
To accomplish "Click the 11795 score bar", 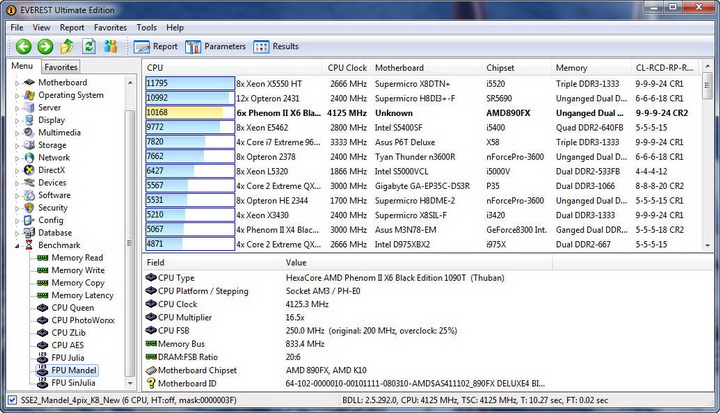I will [x=190, y=83].
